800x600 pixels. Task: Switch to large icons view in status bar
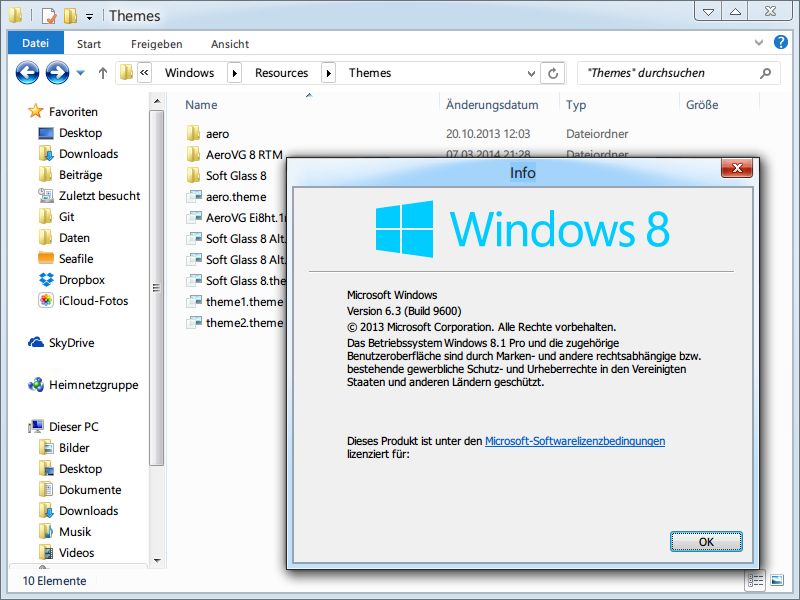[777, 580]
